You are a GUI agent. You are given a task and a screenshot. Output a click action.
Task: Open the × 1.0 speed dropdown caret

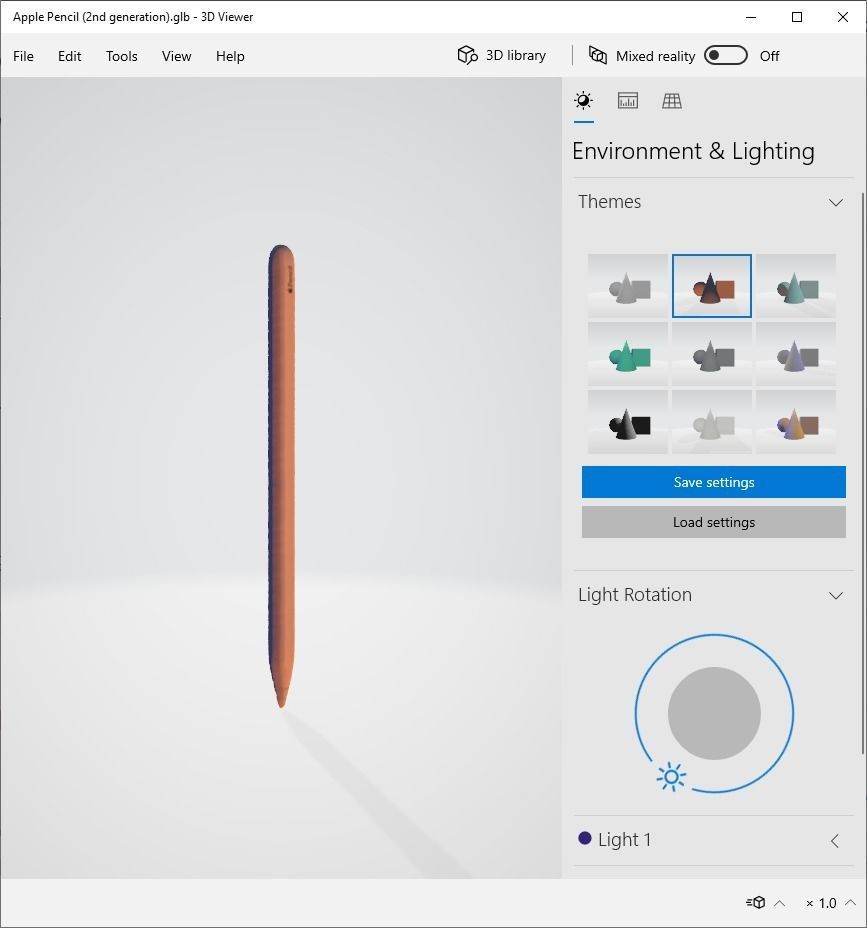[850, 903]
